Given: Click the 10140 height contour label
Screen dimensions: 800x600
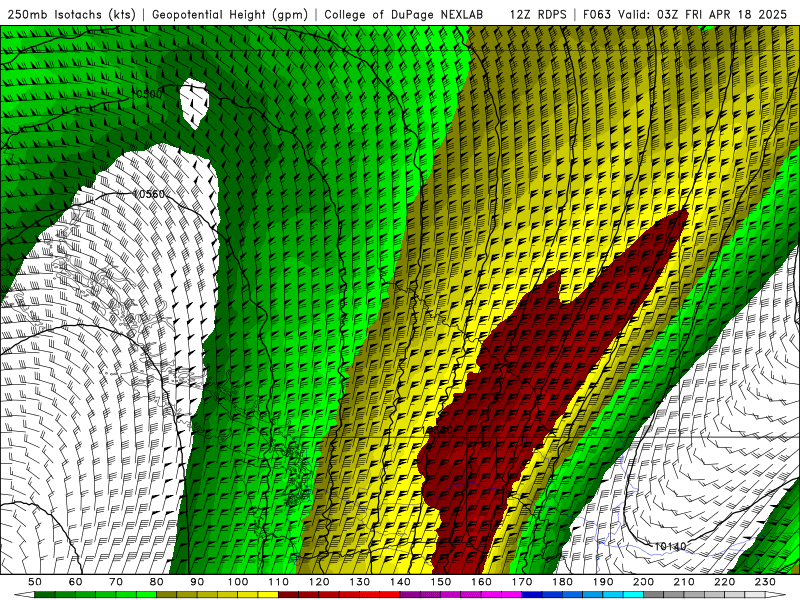Looking at the screenshot, I should pos(670,546).
